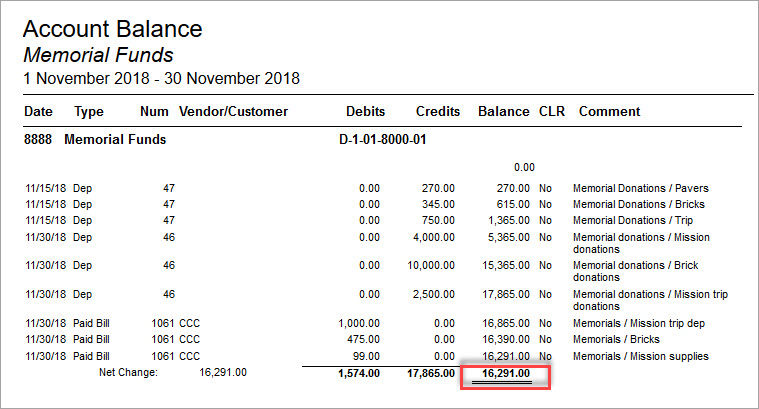This screenshot has height=409, width=759.
Task: Click the 4,000.00 credit amount
Action: click(434, 237)
